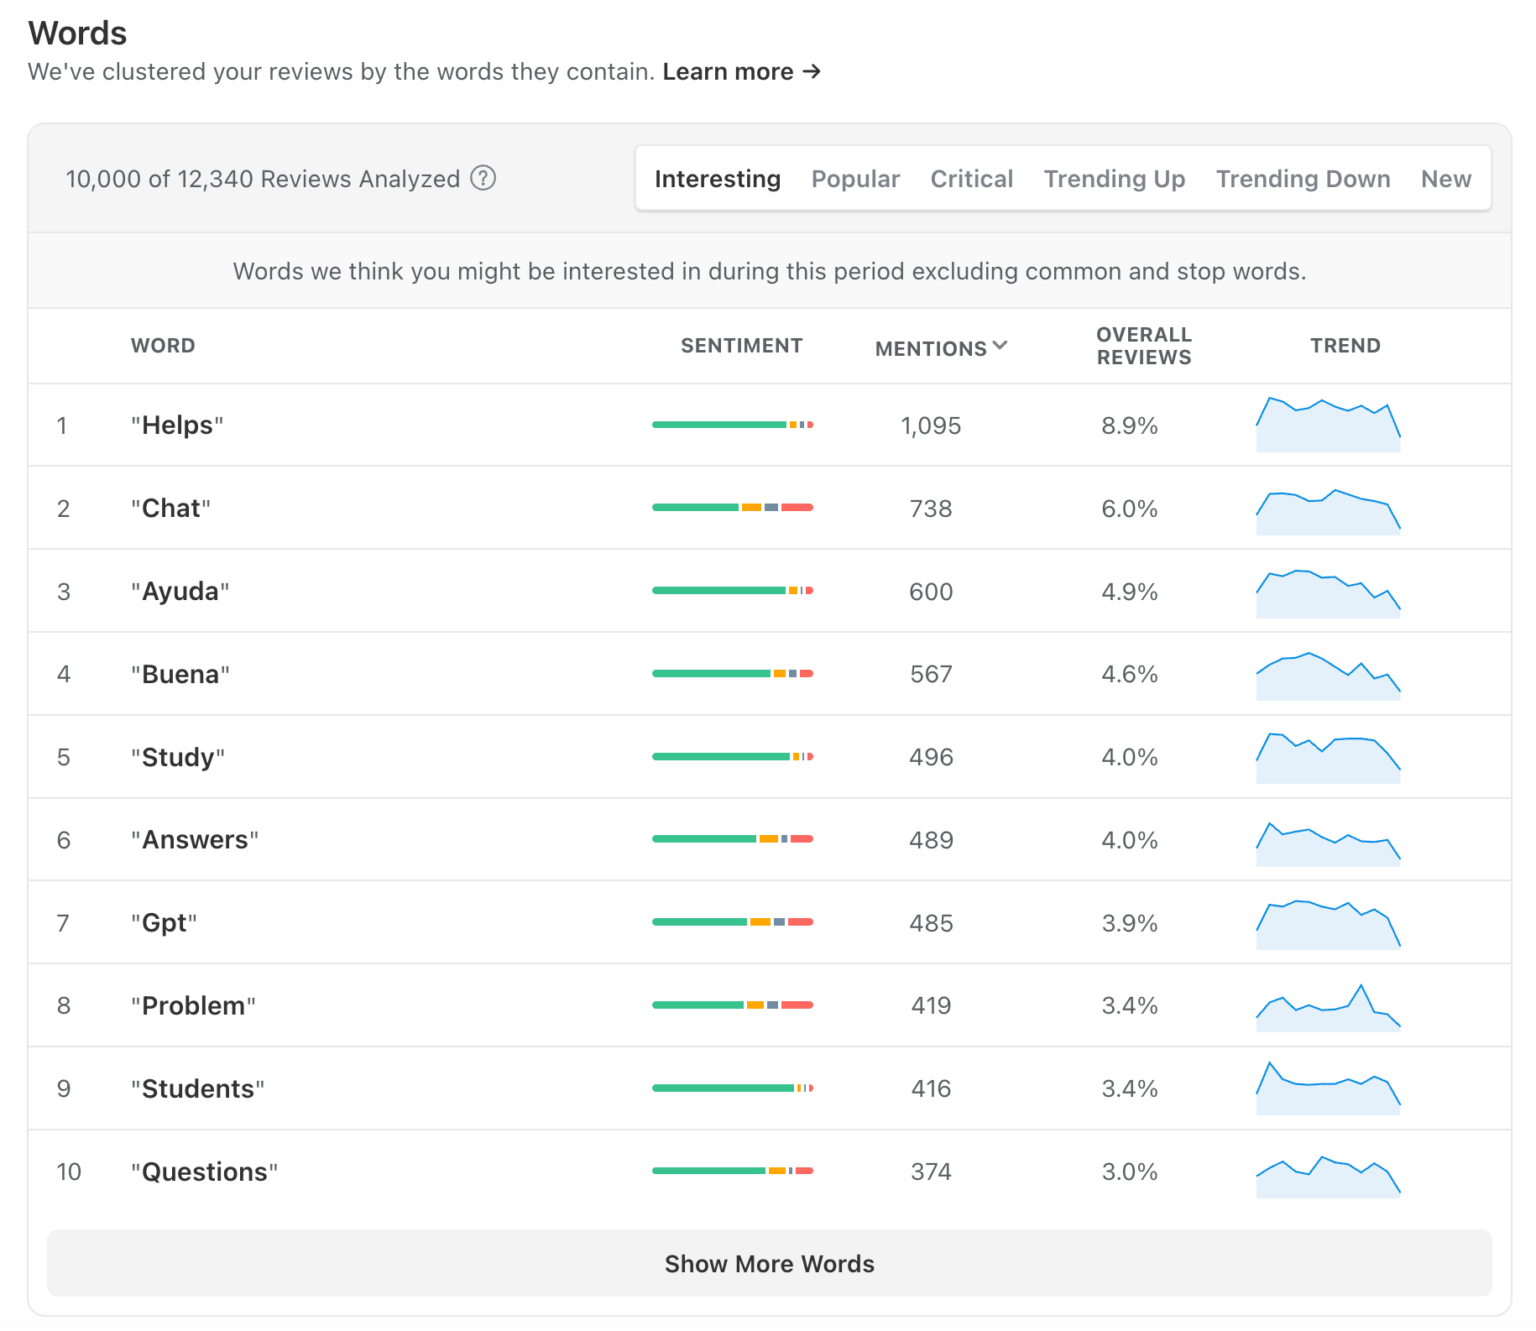Click the sentiment bar for "Answers"

pos(732,840)
